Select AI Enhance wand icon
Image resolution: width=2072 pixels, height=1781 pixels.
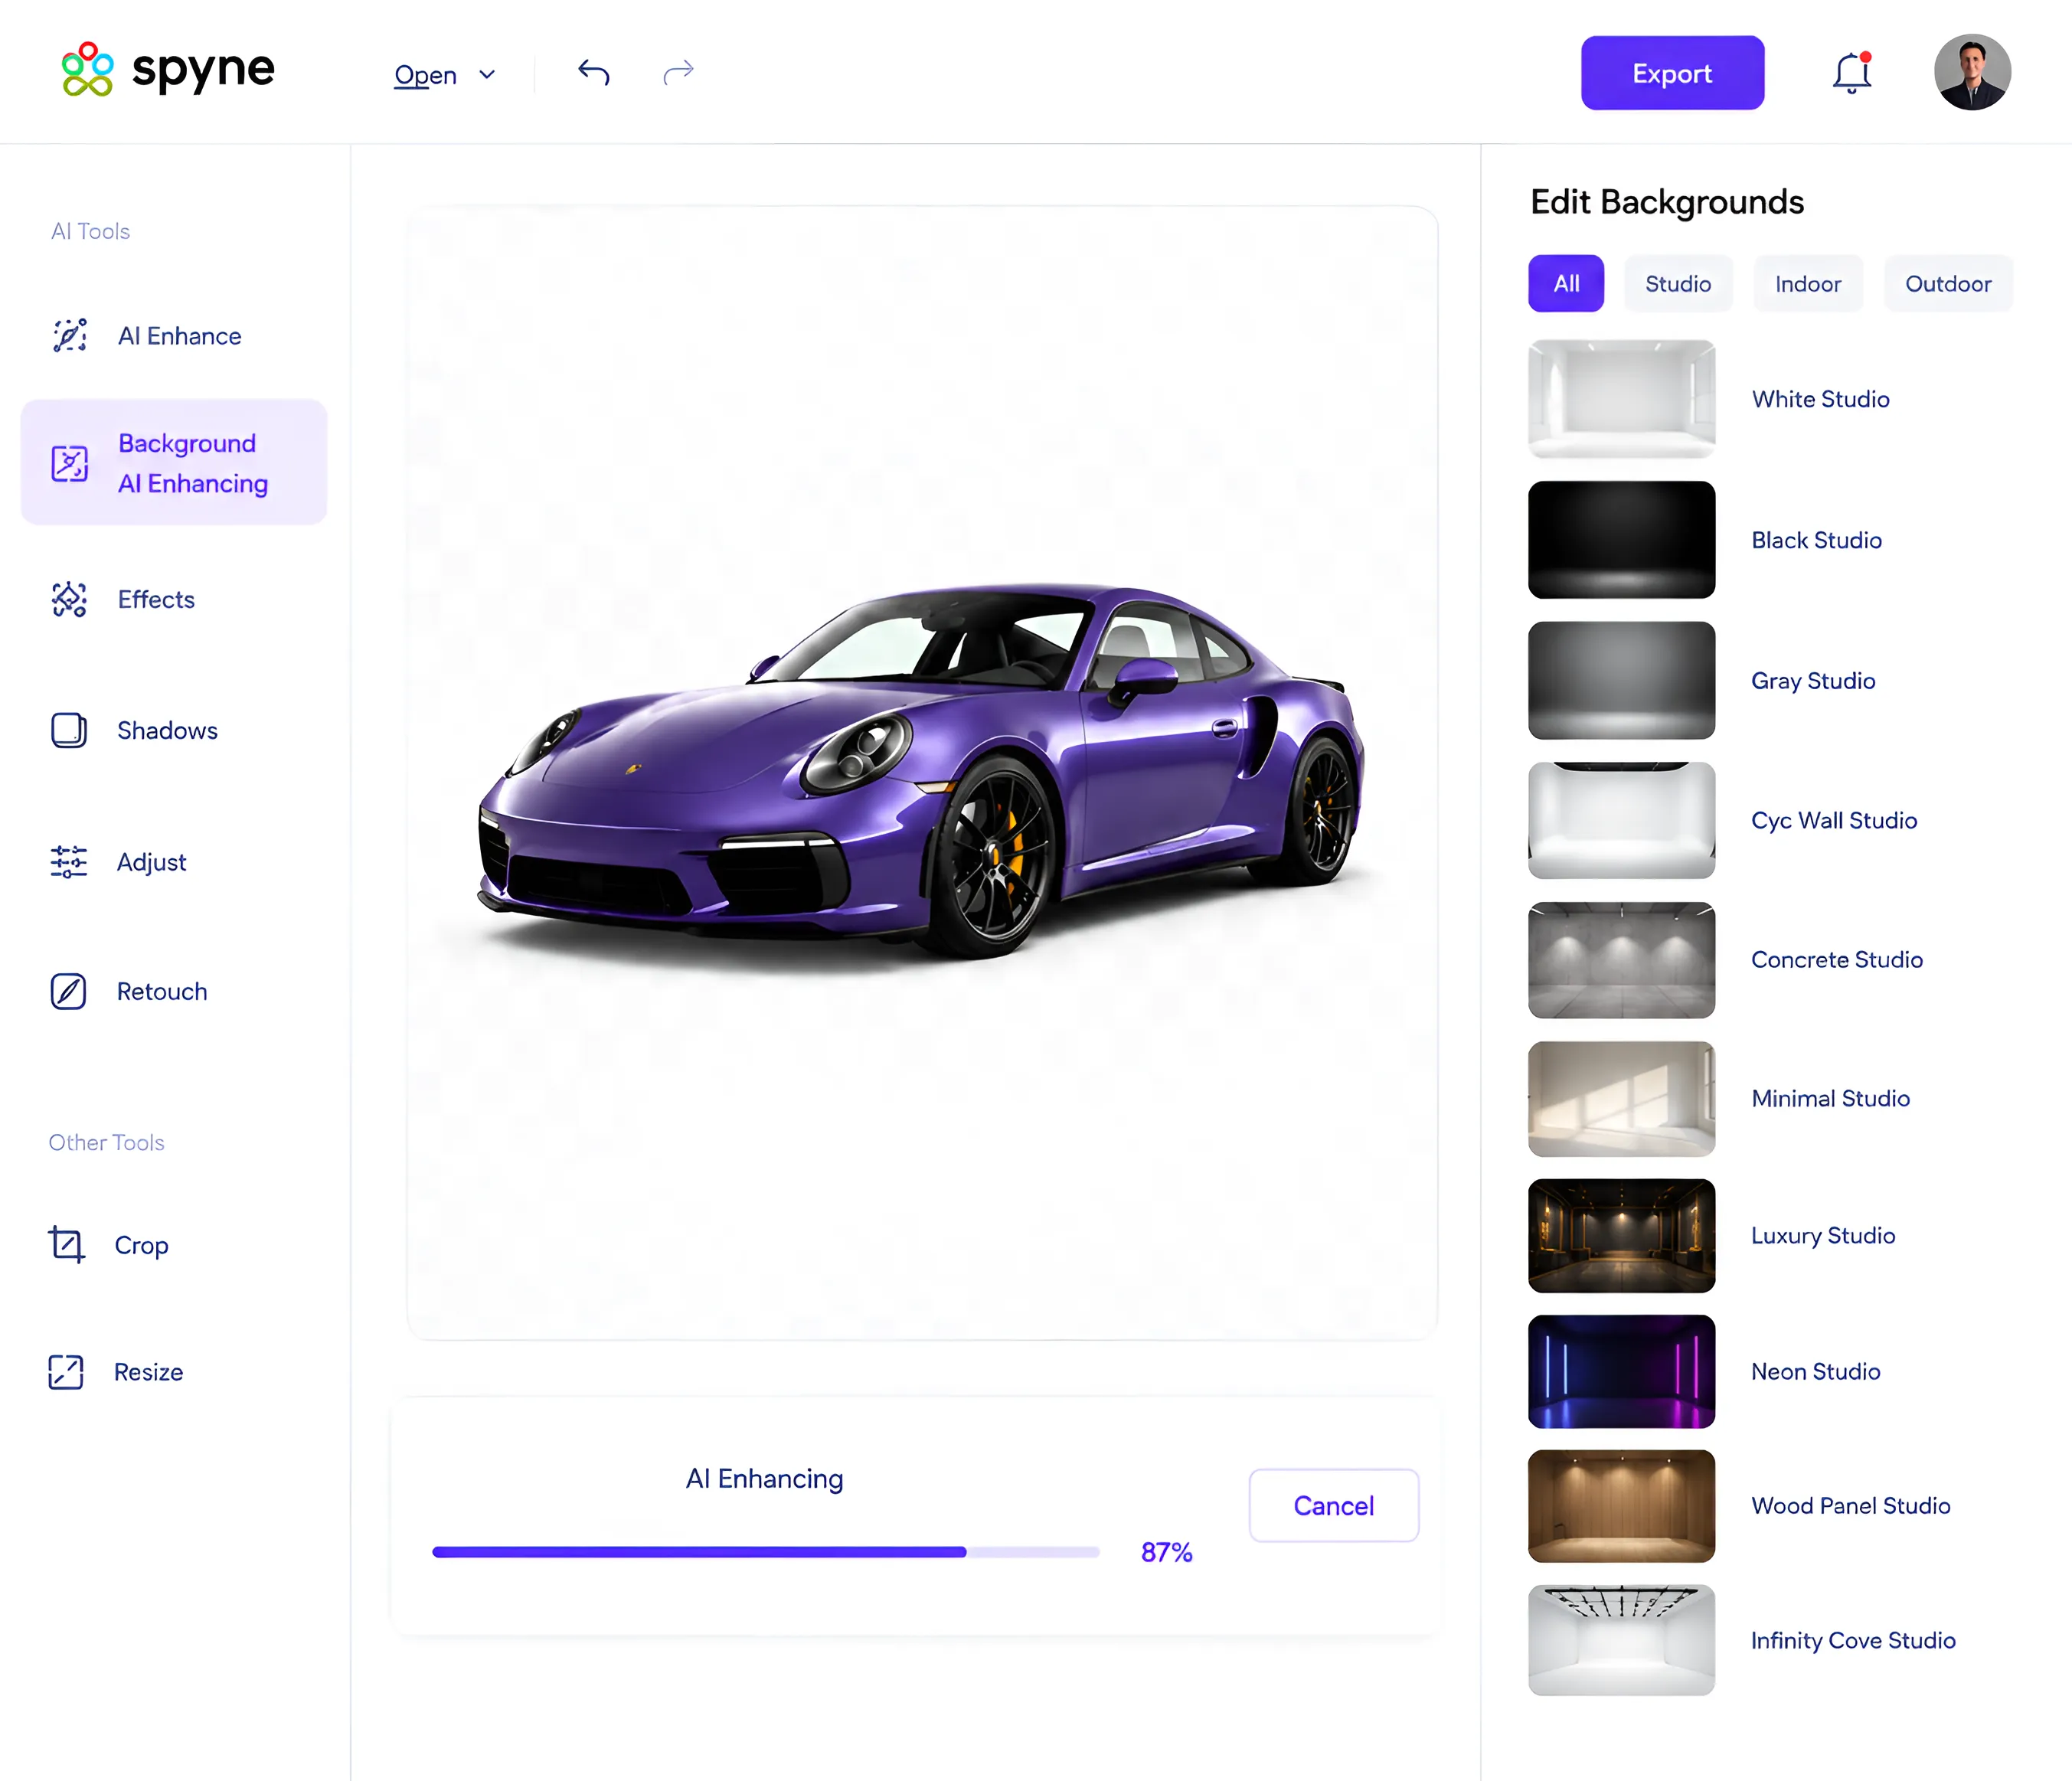[70, 336]
